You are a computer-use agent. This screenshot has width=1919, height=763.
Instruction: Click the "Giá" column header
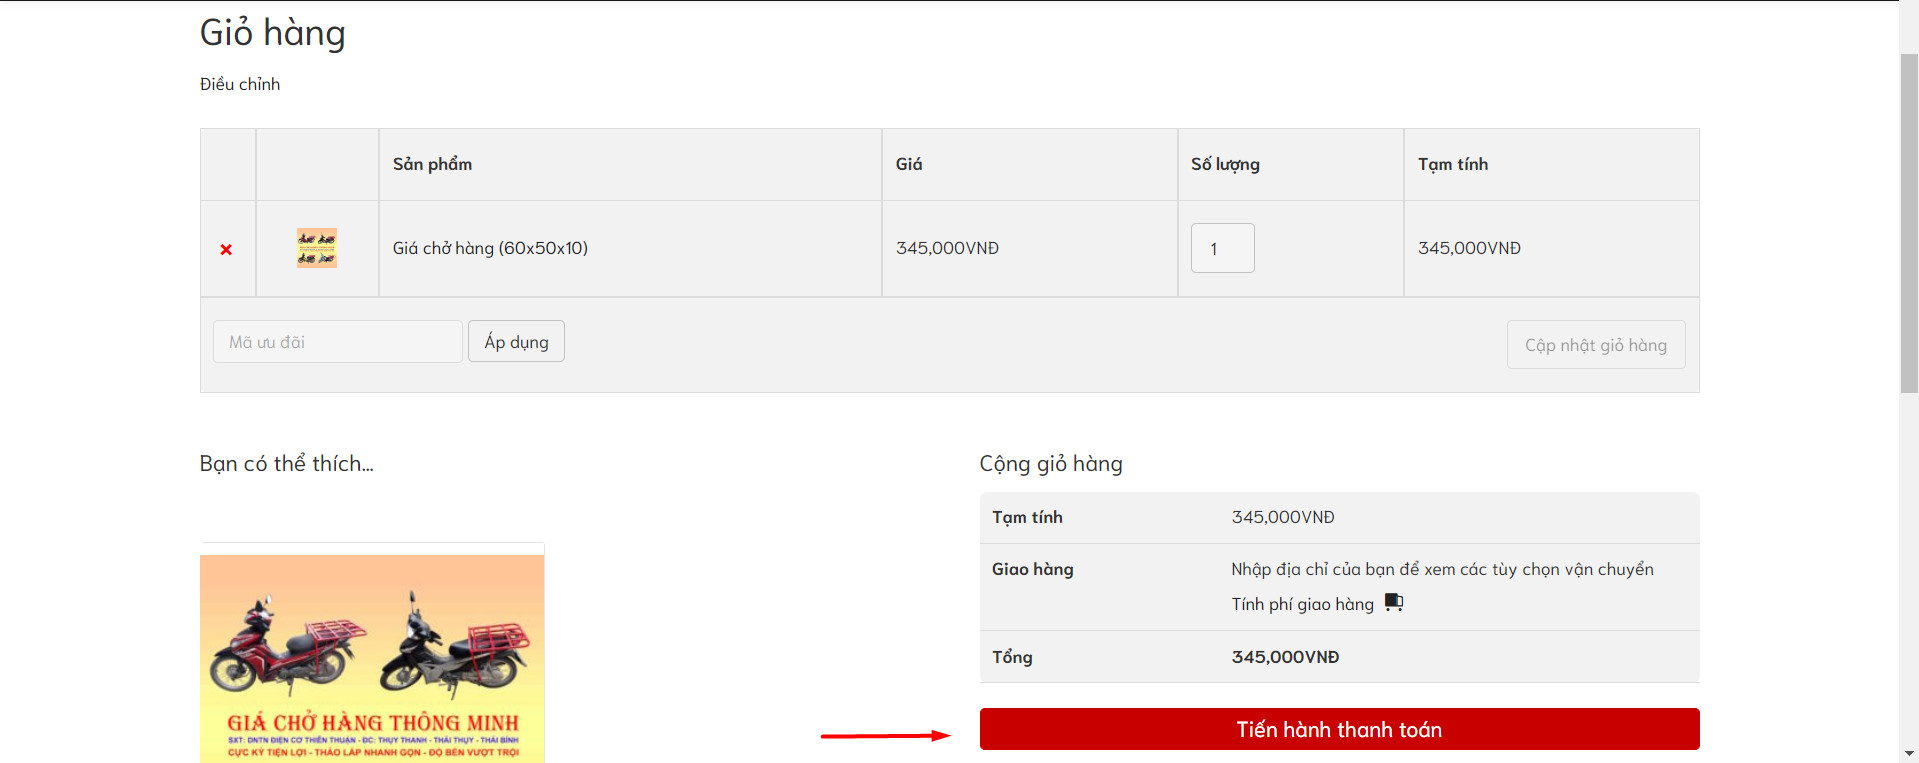click(909, 164)
